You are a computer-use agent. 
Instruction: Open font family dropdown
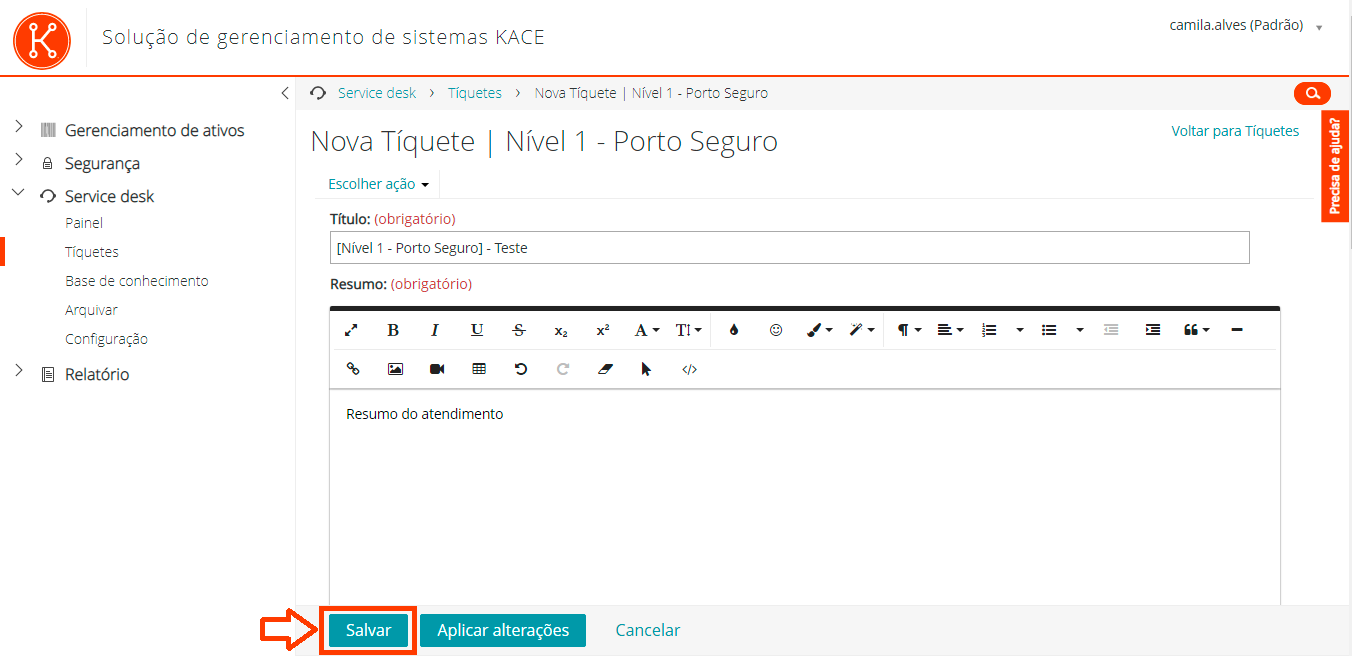(x=647, y=330)
